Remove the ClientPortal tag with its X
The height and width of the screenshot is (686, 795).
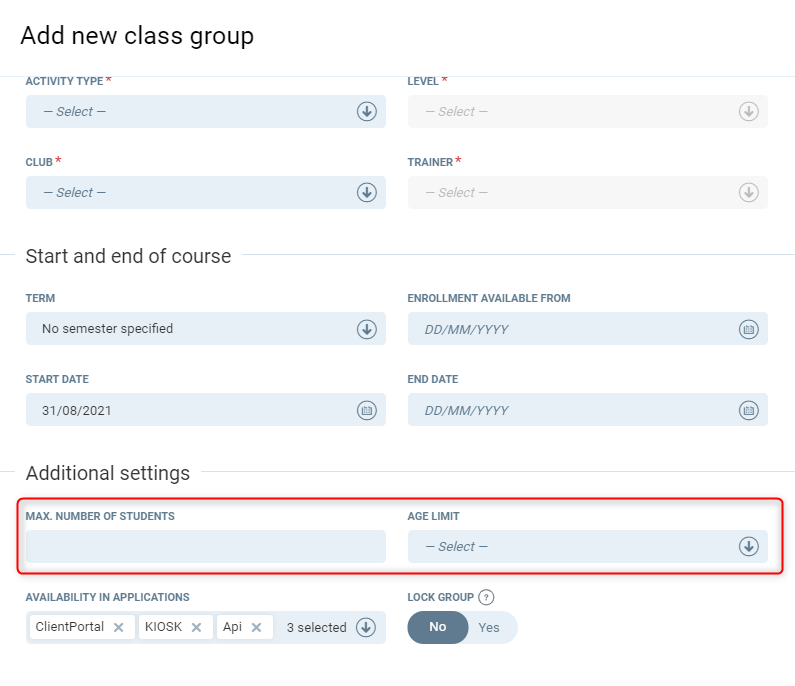(118, 628)
